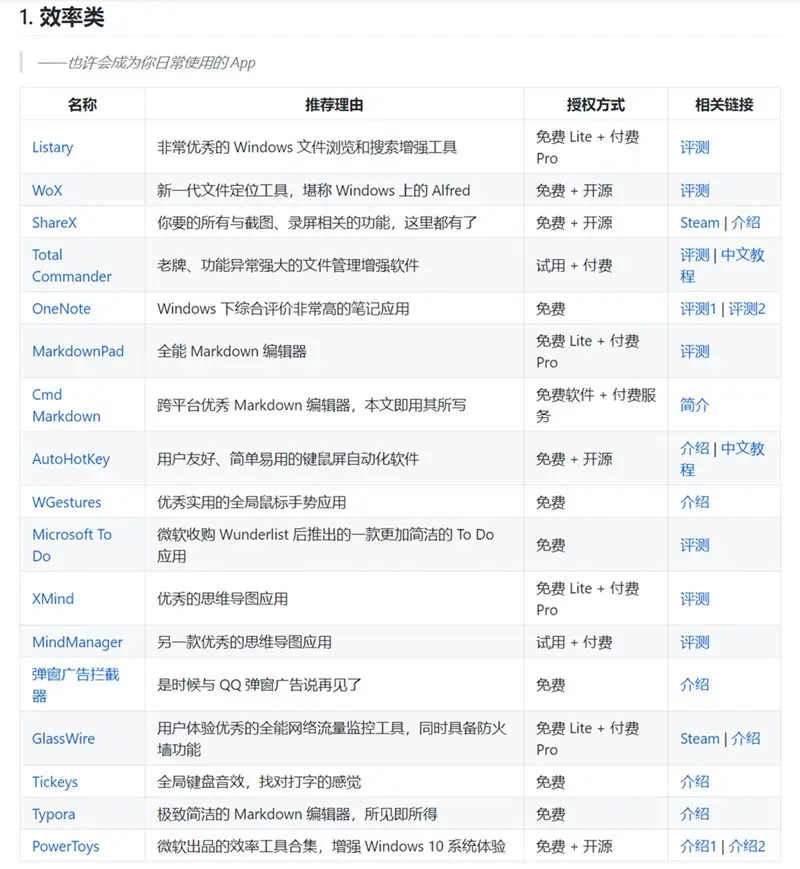Open the 中文教程 link in Total Commander row
Viewport: 800px width, 869px height.
click(x=722, y=265)
